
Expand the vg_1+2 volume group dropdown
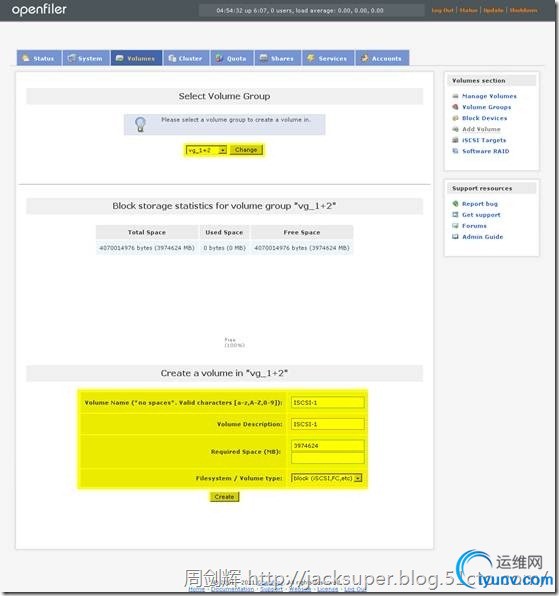(206, 150)
